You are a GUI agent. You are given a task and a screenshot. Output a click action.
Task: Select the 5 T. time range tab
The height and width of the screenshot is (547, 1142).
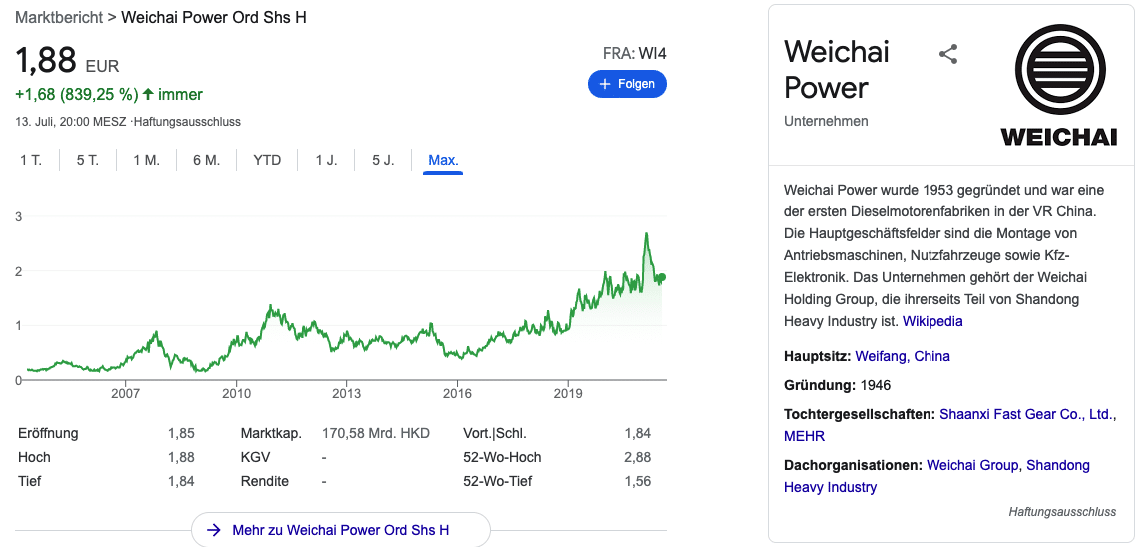87,160
